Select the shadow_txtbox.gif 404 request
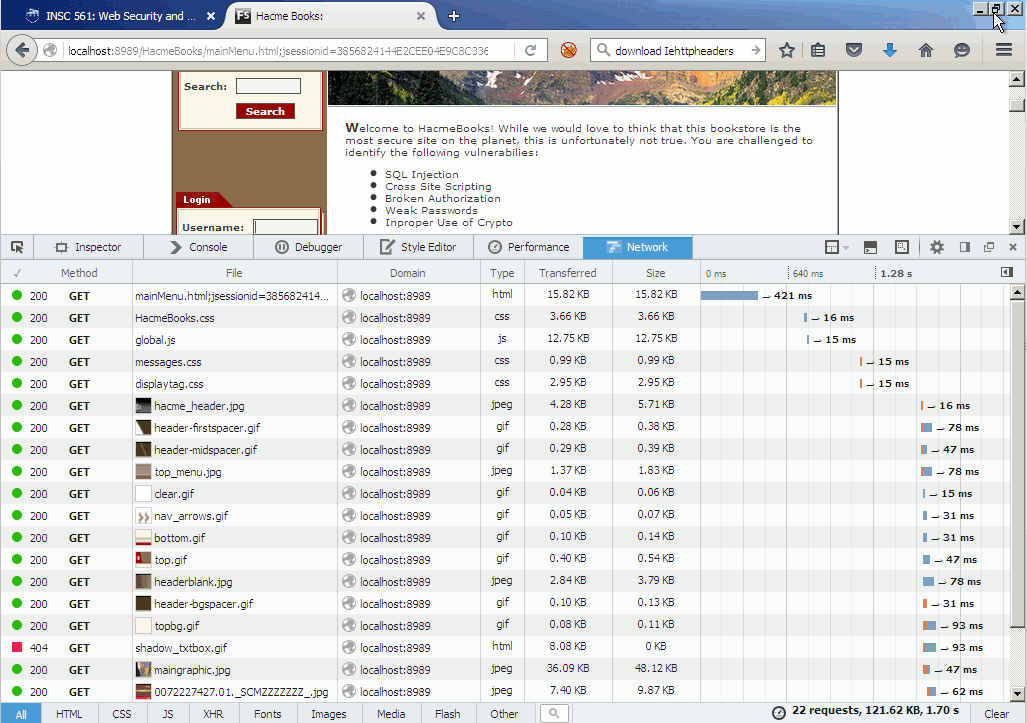The width and height of the screenshot is (1027, 723). [181, 648]
